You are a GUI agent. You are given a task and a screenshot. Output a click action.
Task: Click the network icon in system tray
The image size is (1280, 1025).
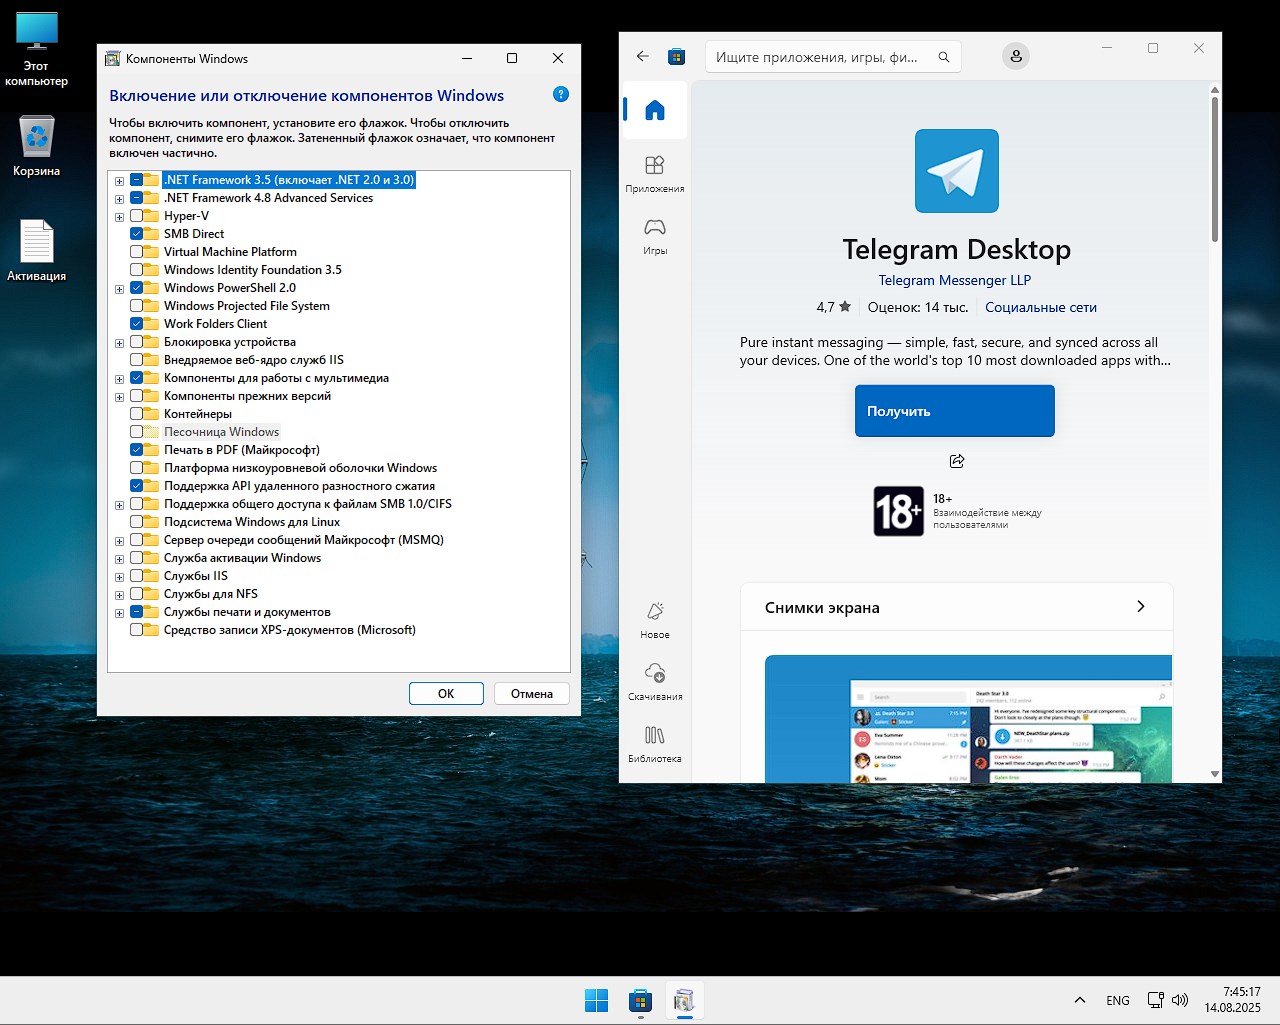(1155, 1000)
